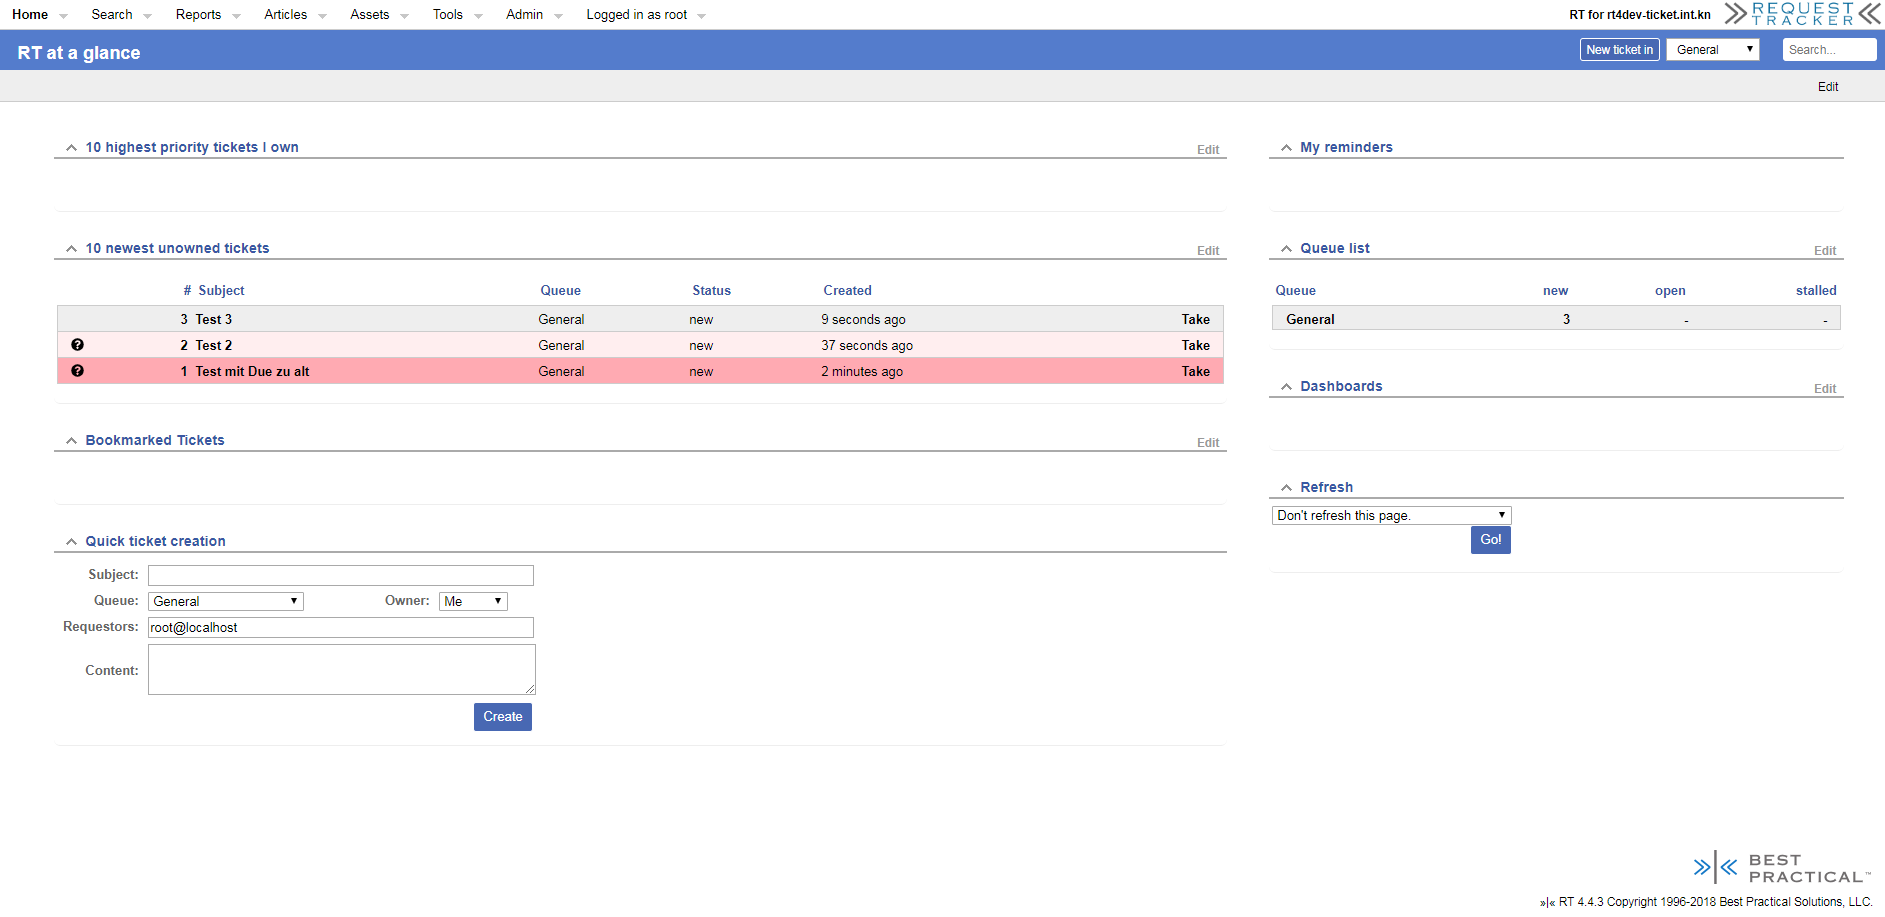
Task: Click the Subject input field
Action: click(340, 576)
